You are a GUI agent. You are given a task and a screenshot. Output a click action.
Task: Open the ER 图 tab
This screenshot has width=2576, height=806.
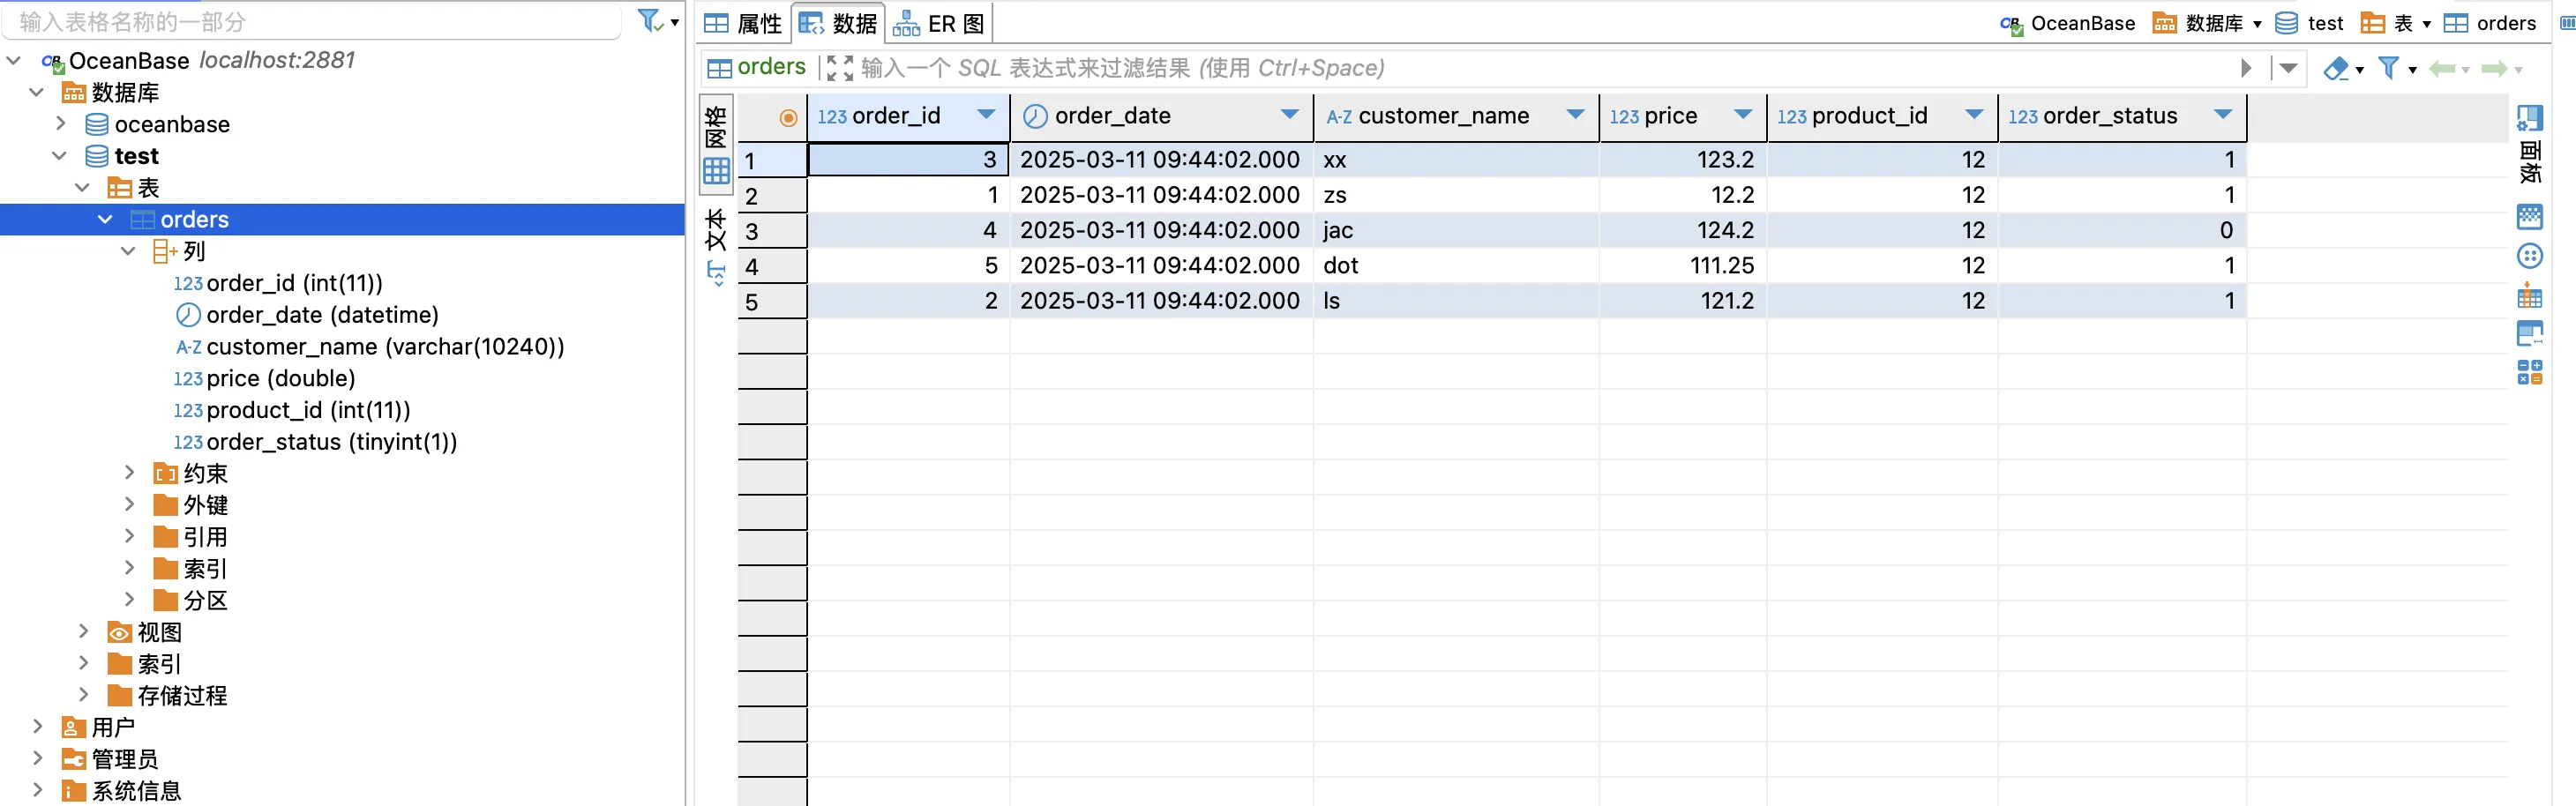point(939,23)
